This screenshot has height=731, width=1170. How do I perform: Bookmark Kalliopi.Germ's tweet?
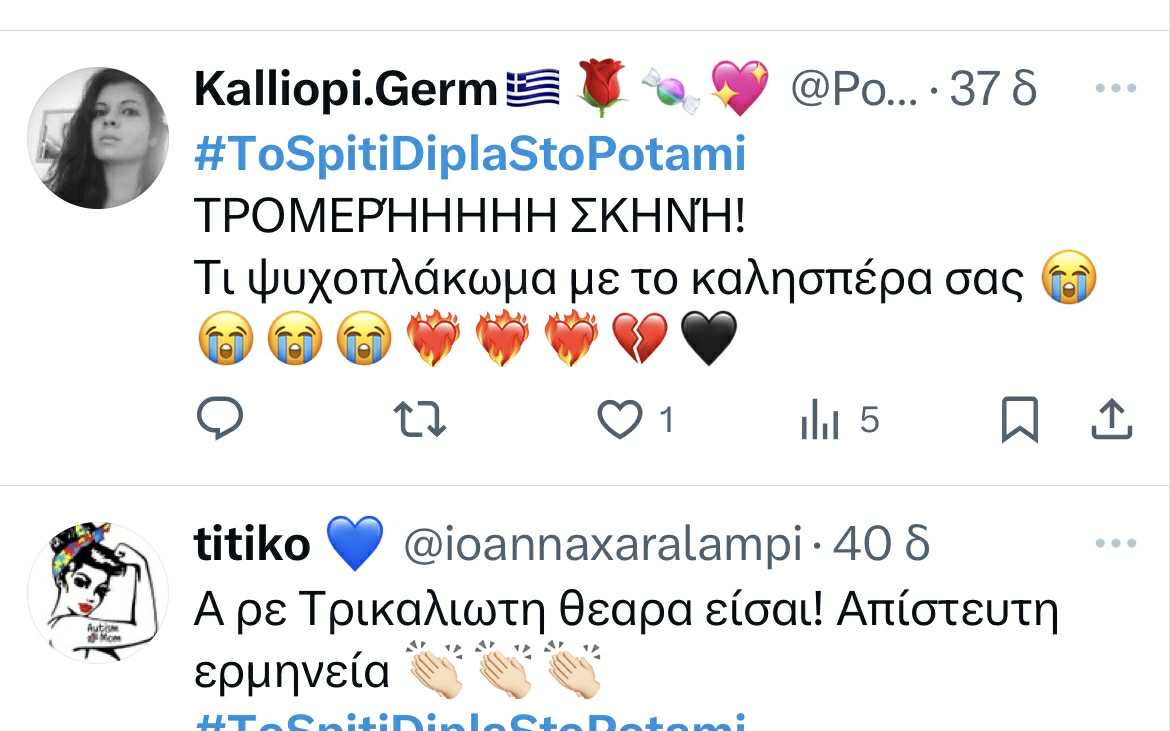click(1019, 419)
